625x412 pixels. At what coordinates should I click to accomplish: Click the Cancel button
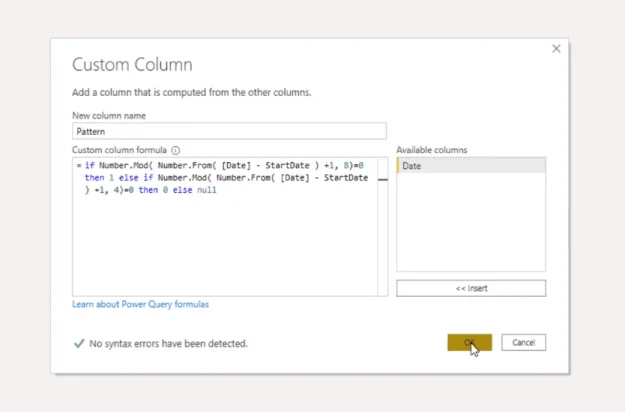pyautogui.click(x=523, y=342)
